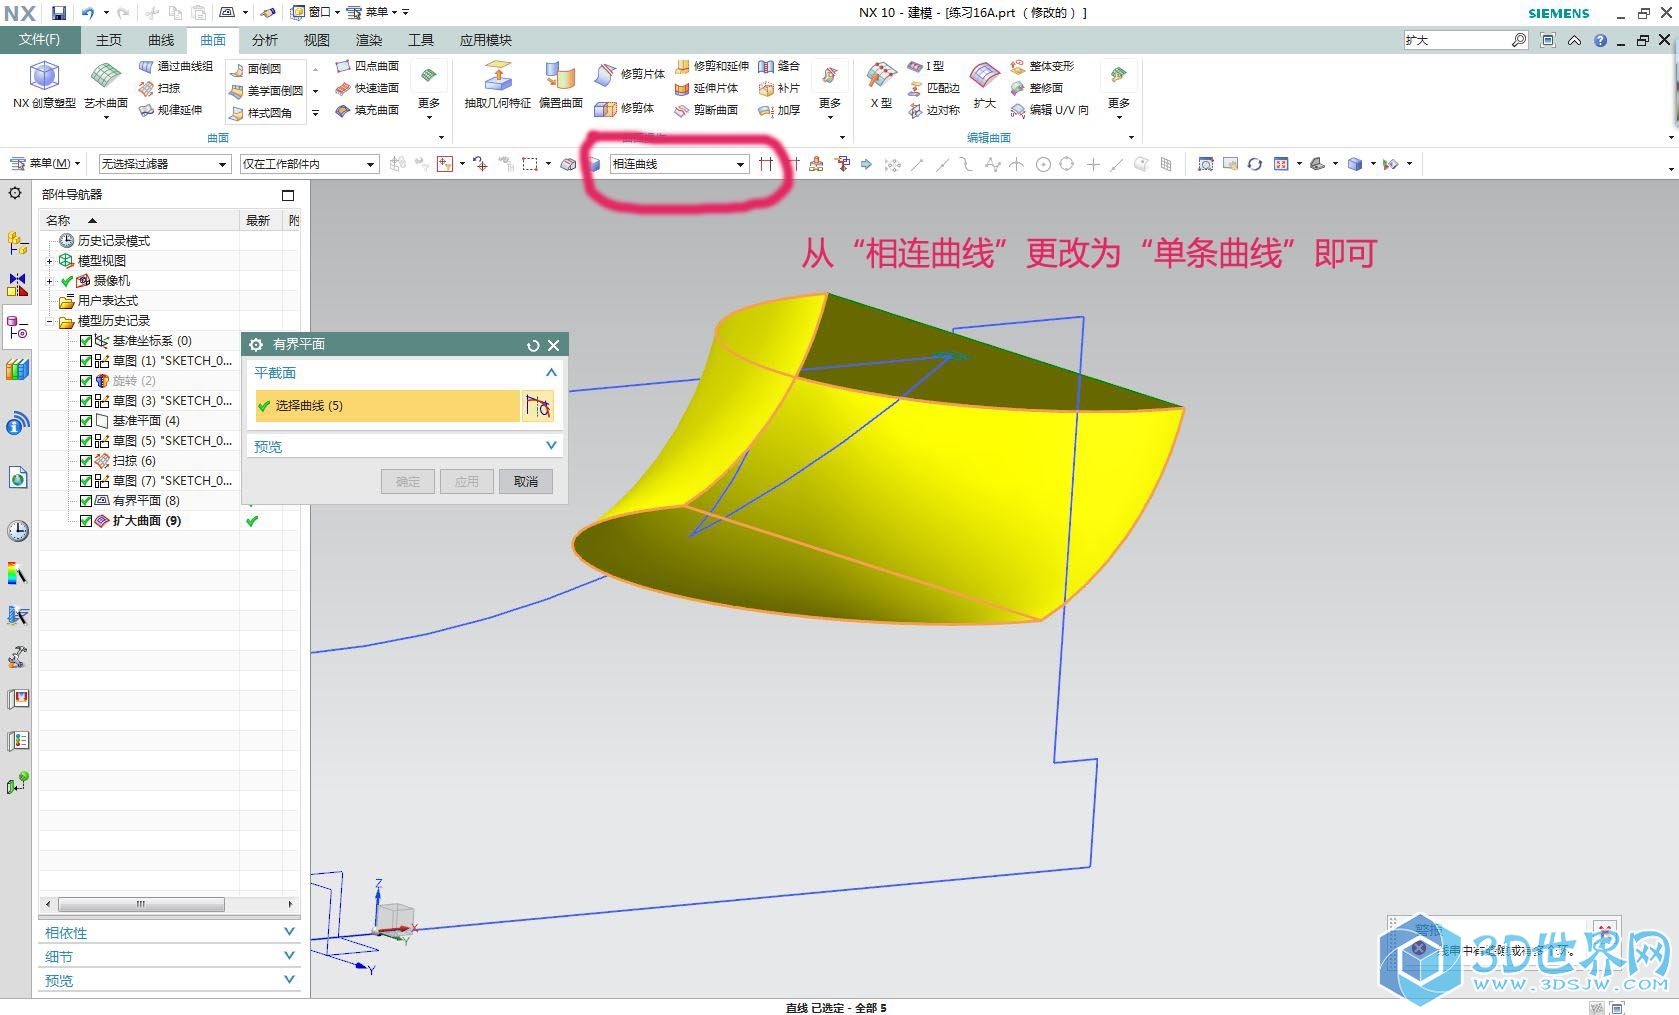
Task: Click the save icon in title bar
Action: (59, 13)
